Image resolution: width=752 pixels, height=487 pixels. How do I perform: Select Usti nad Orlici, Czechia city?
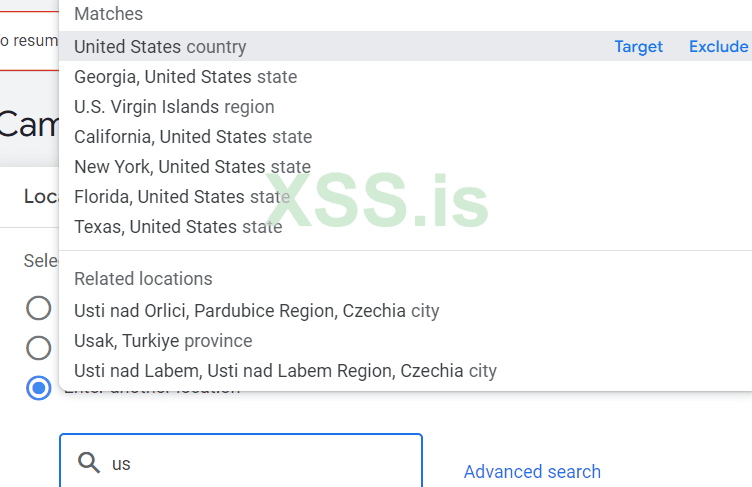pos(256,311)
